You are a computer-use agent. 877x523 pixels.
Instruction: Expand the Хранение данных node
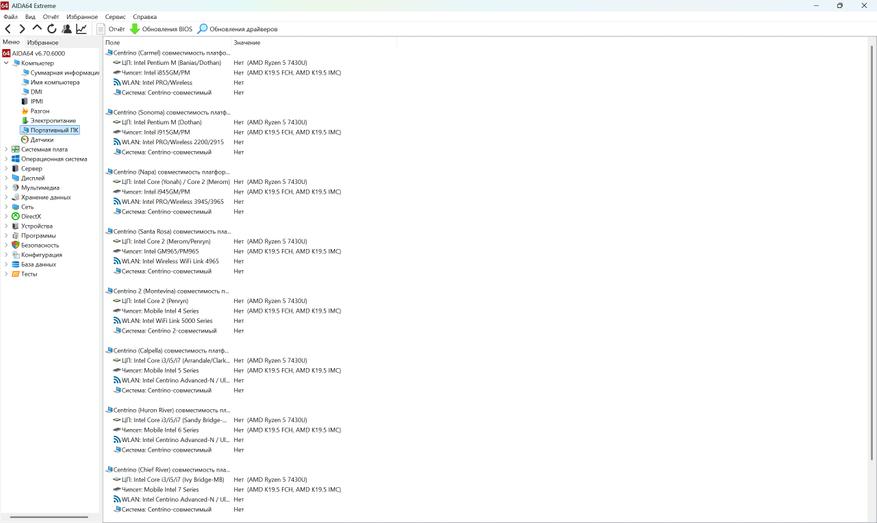pos(6,197)
